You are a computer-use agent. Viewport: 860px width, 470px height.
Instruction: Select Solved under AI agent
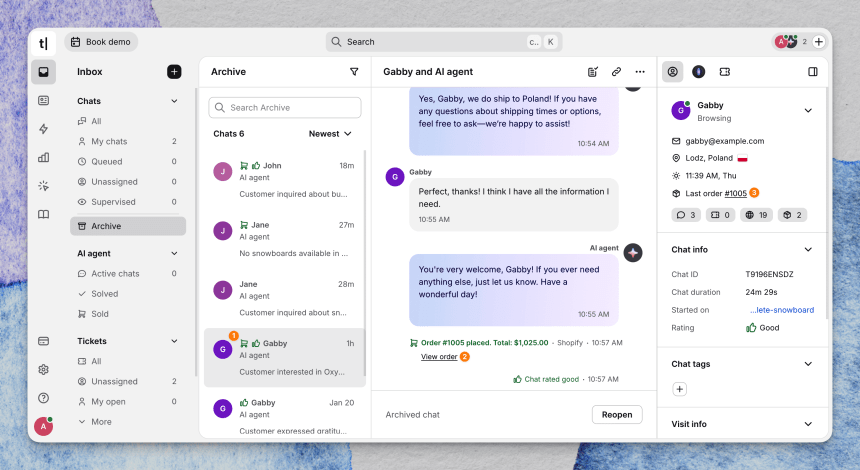pyautogui.click(x=128, y=294)
